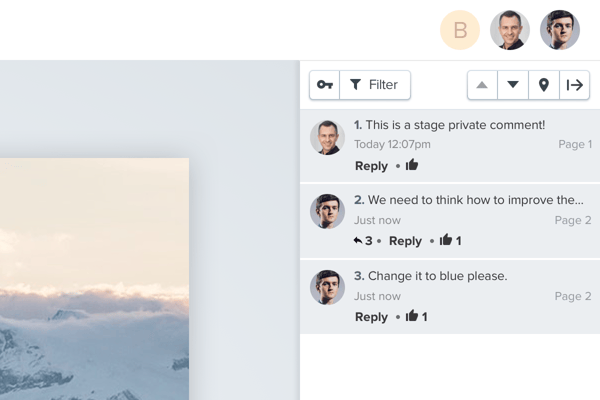This screenshot has height=400, width=600.
Task: Click the location pin icon
Action: pyautogui.click(x=544, y=85)
